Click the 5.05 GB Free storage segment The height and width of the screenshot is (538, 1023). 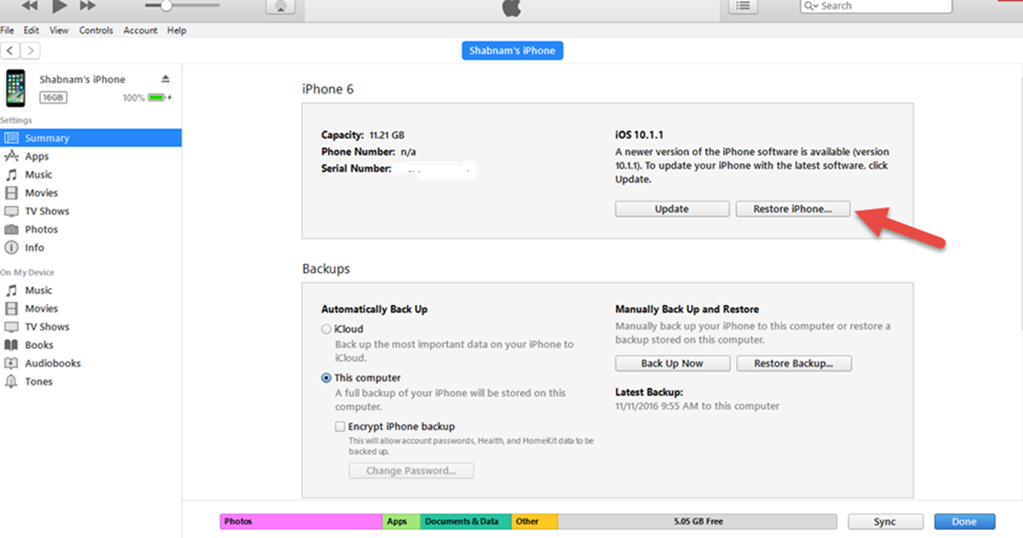coord(697,521)
